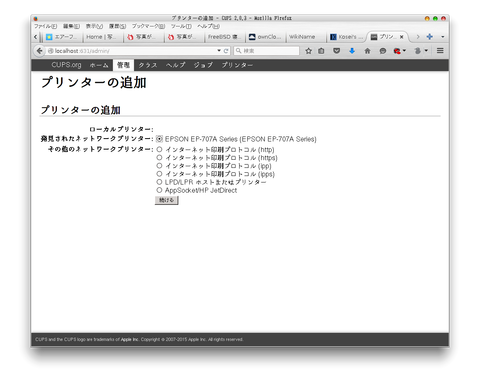The width and height of the screenshot is (480, 382).
Task: Expand the red extension dropdown arrow
Action: point(404,51)
